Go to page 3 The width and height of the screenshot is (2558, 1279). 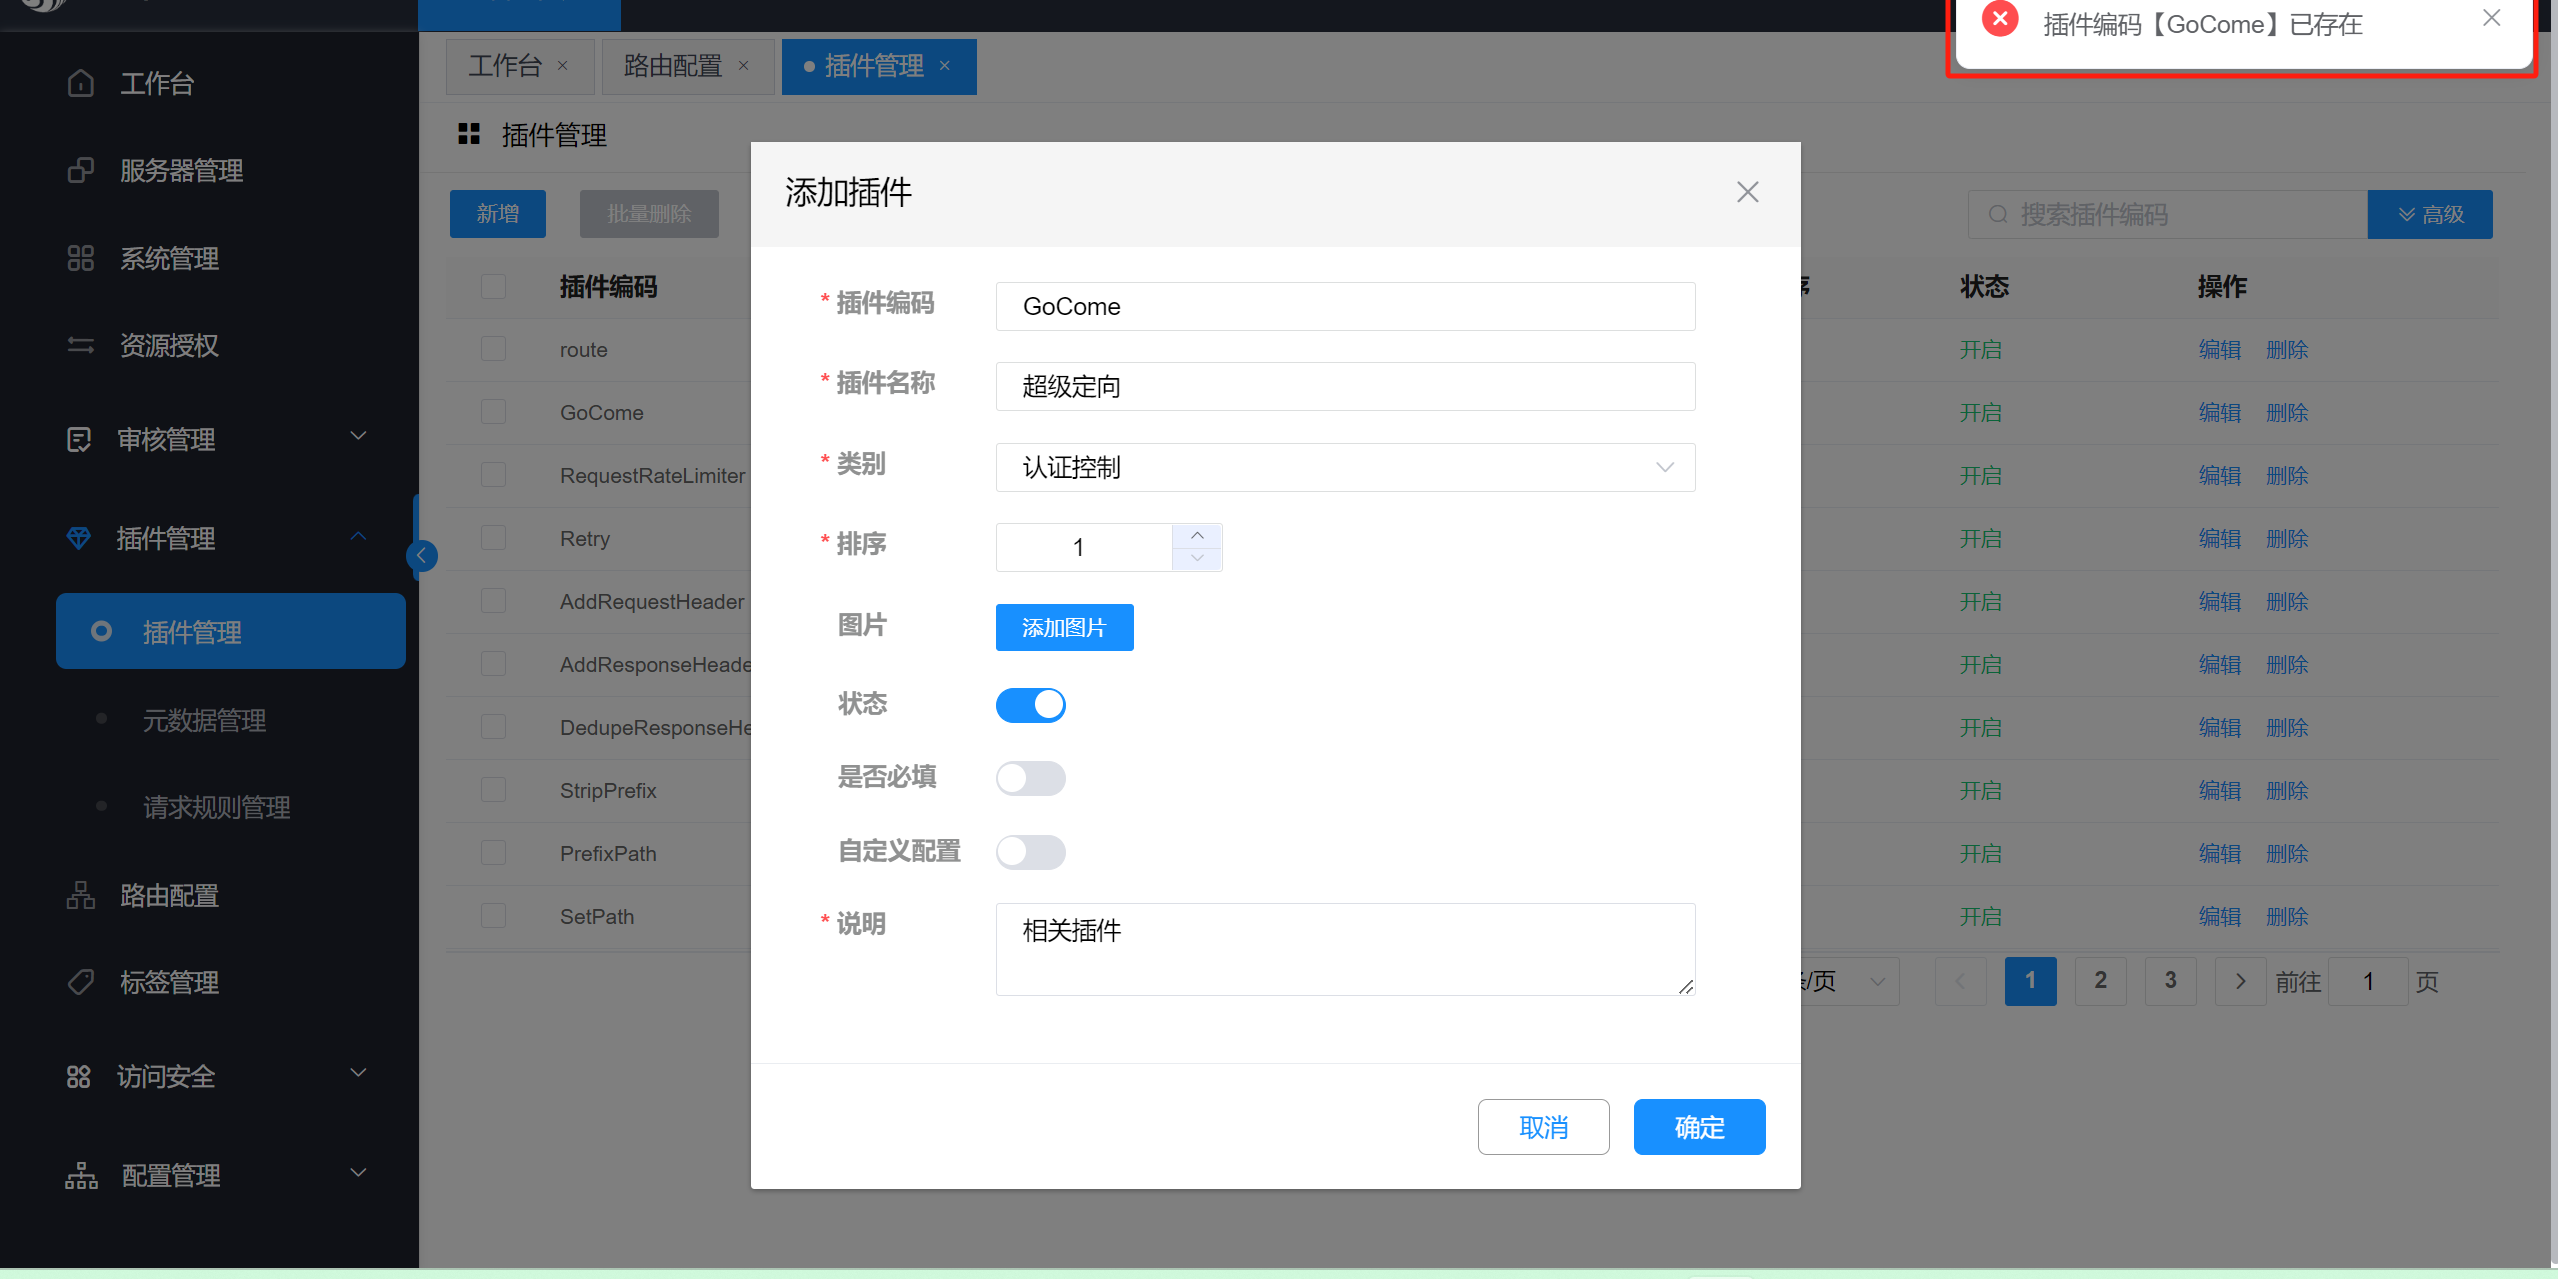2170,981
